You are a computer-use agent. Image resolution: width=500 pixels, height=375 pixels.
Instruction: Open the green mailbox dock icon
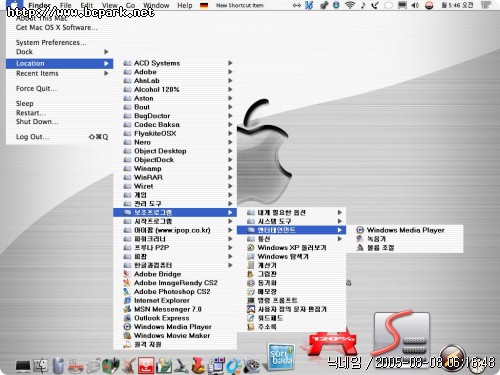tap(111, 365)
